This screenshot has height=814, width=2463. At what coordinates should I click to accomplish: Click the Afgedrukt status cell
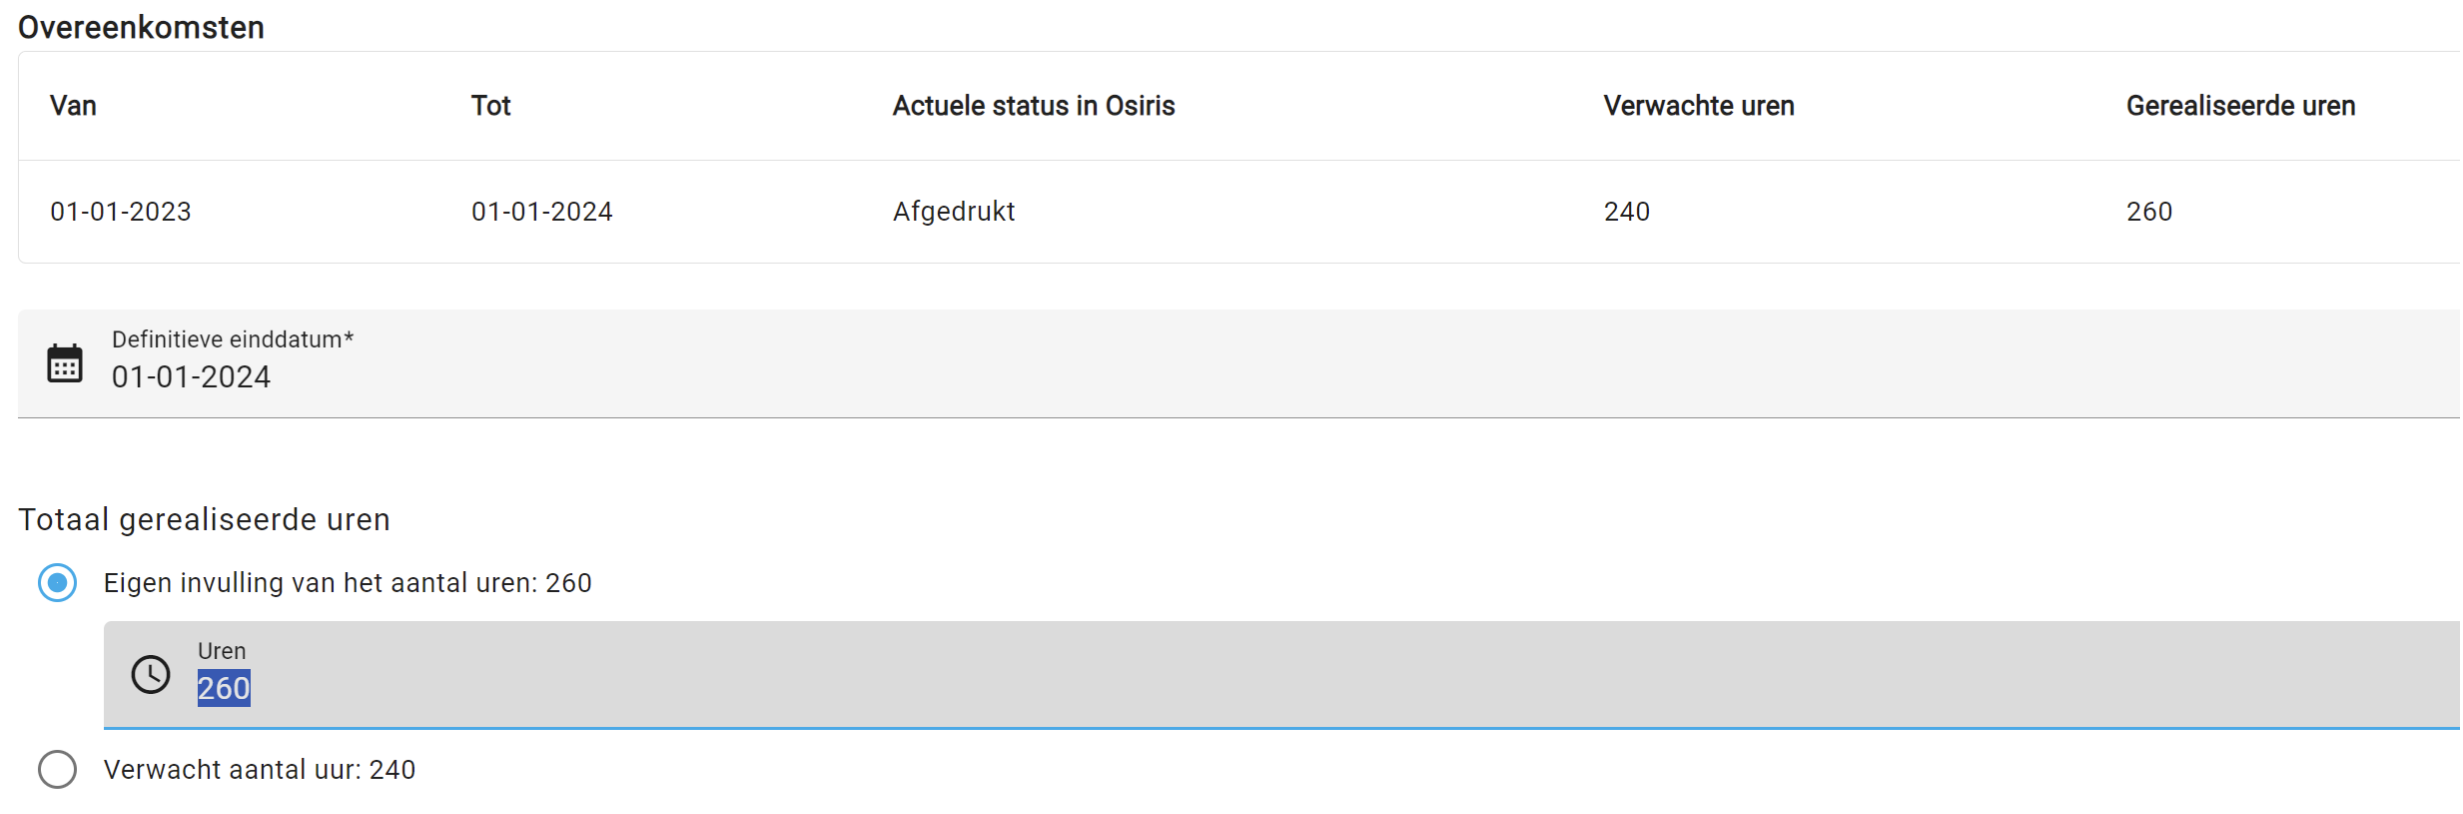954,212
